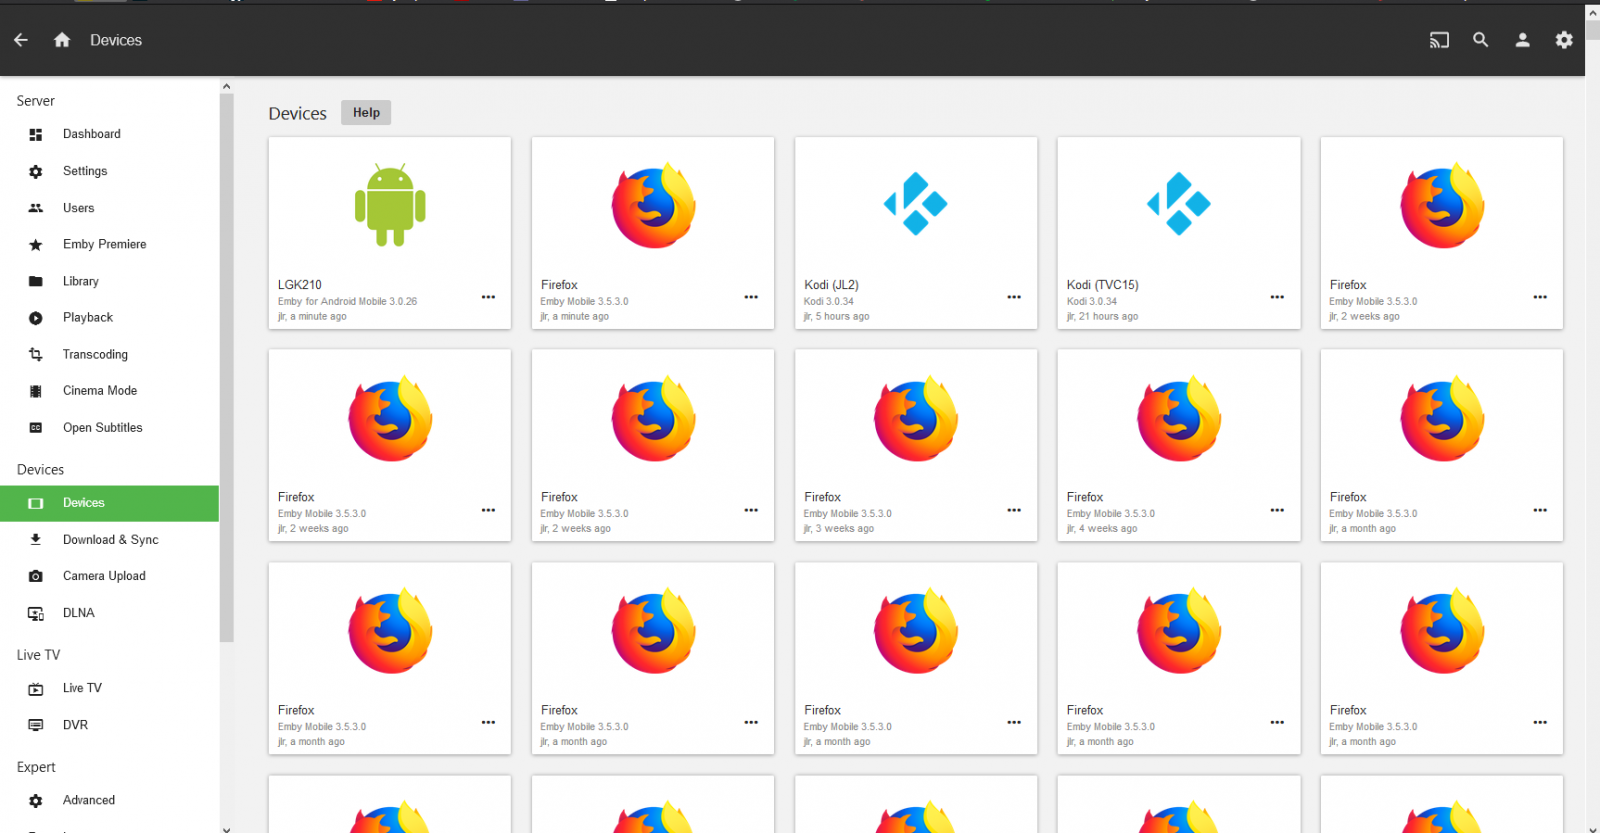Click the Android icon on LGK210 card
The height and width of the screenshot is (833, 1600).
point(390,205)
